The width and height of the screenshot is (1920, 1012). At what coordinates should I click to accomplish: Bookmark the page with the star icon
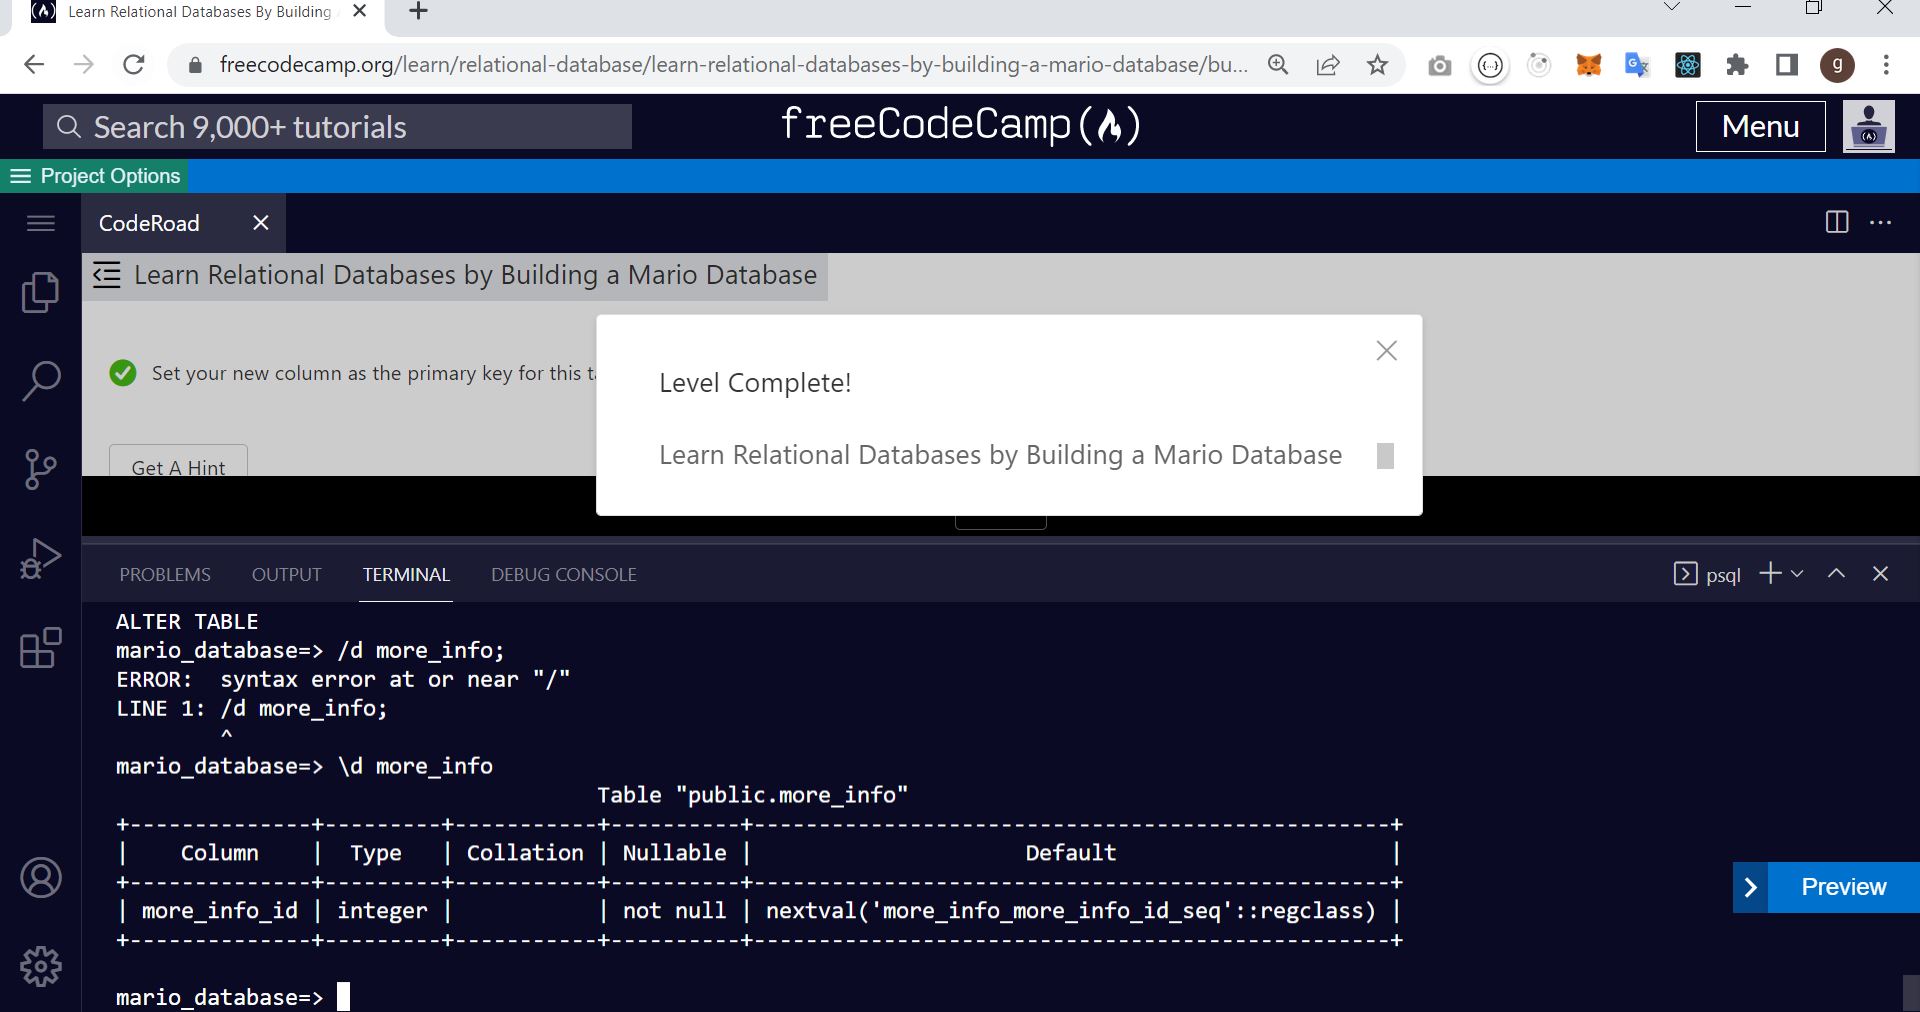click(1377, 64)
